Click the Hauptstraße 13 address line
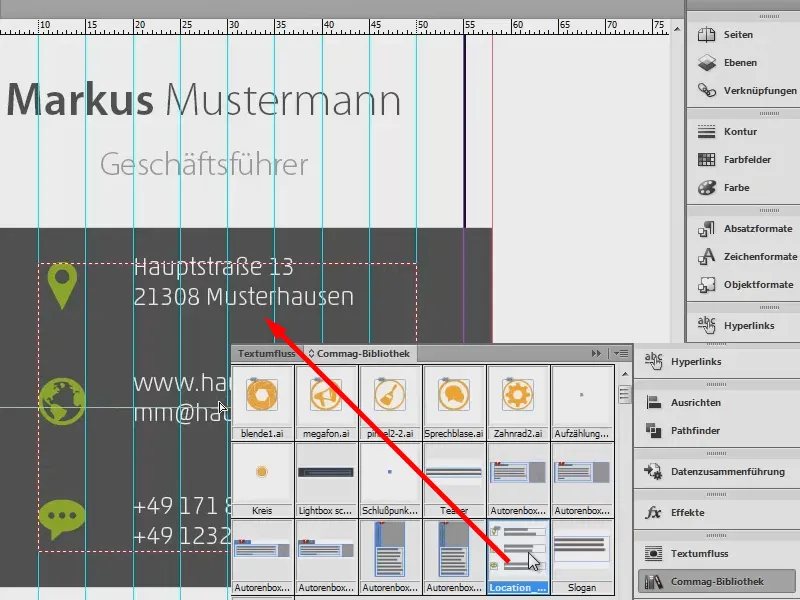The image size is (800, 600). coord(213,267)
